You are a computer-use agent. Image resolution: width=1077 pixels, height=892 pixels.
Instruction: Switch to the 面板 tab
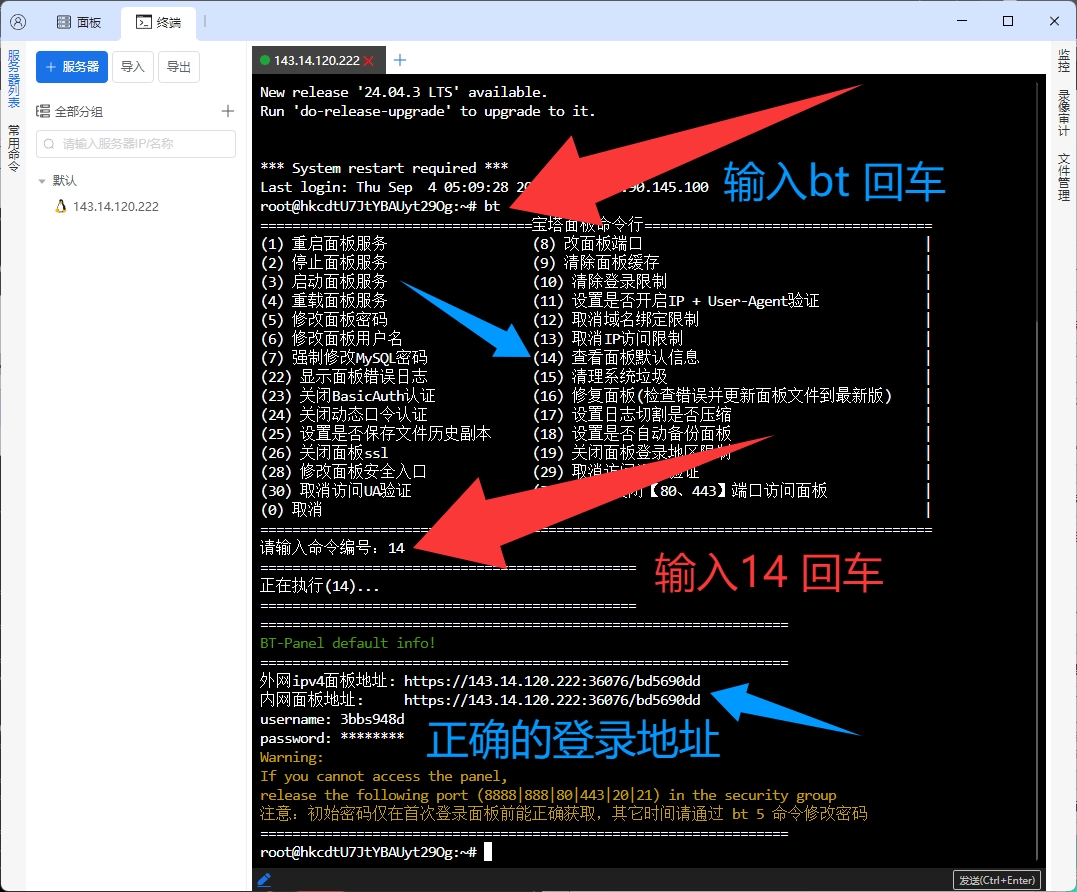click(x=79, y=22)
